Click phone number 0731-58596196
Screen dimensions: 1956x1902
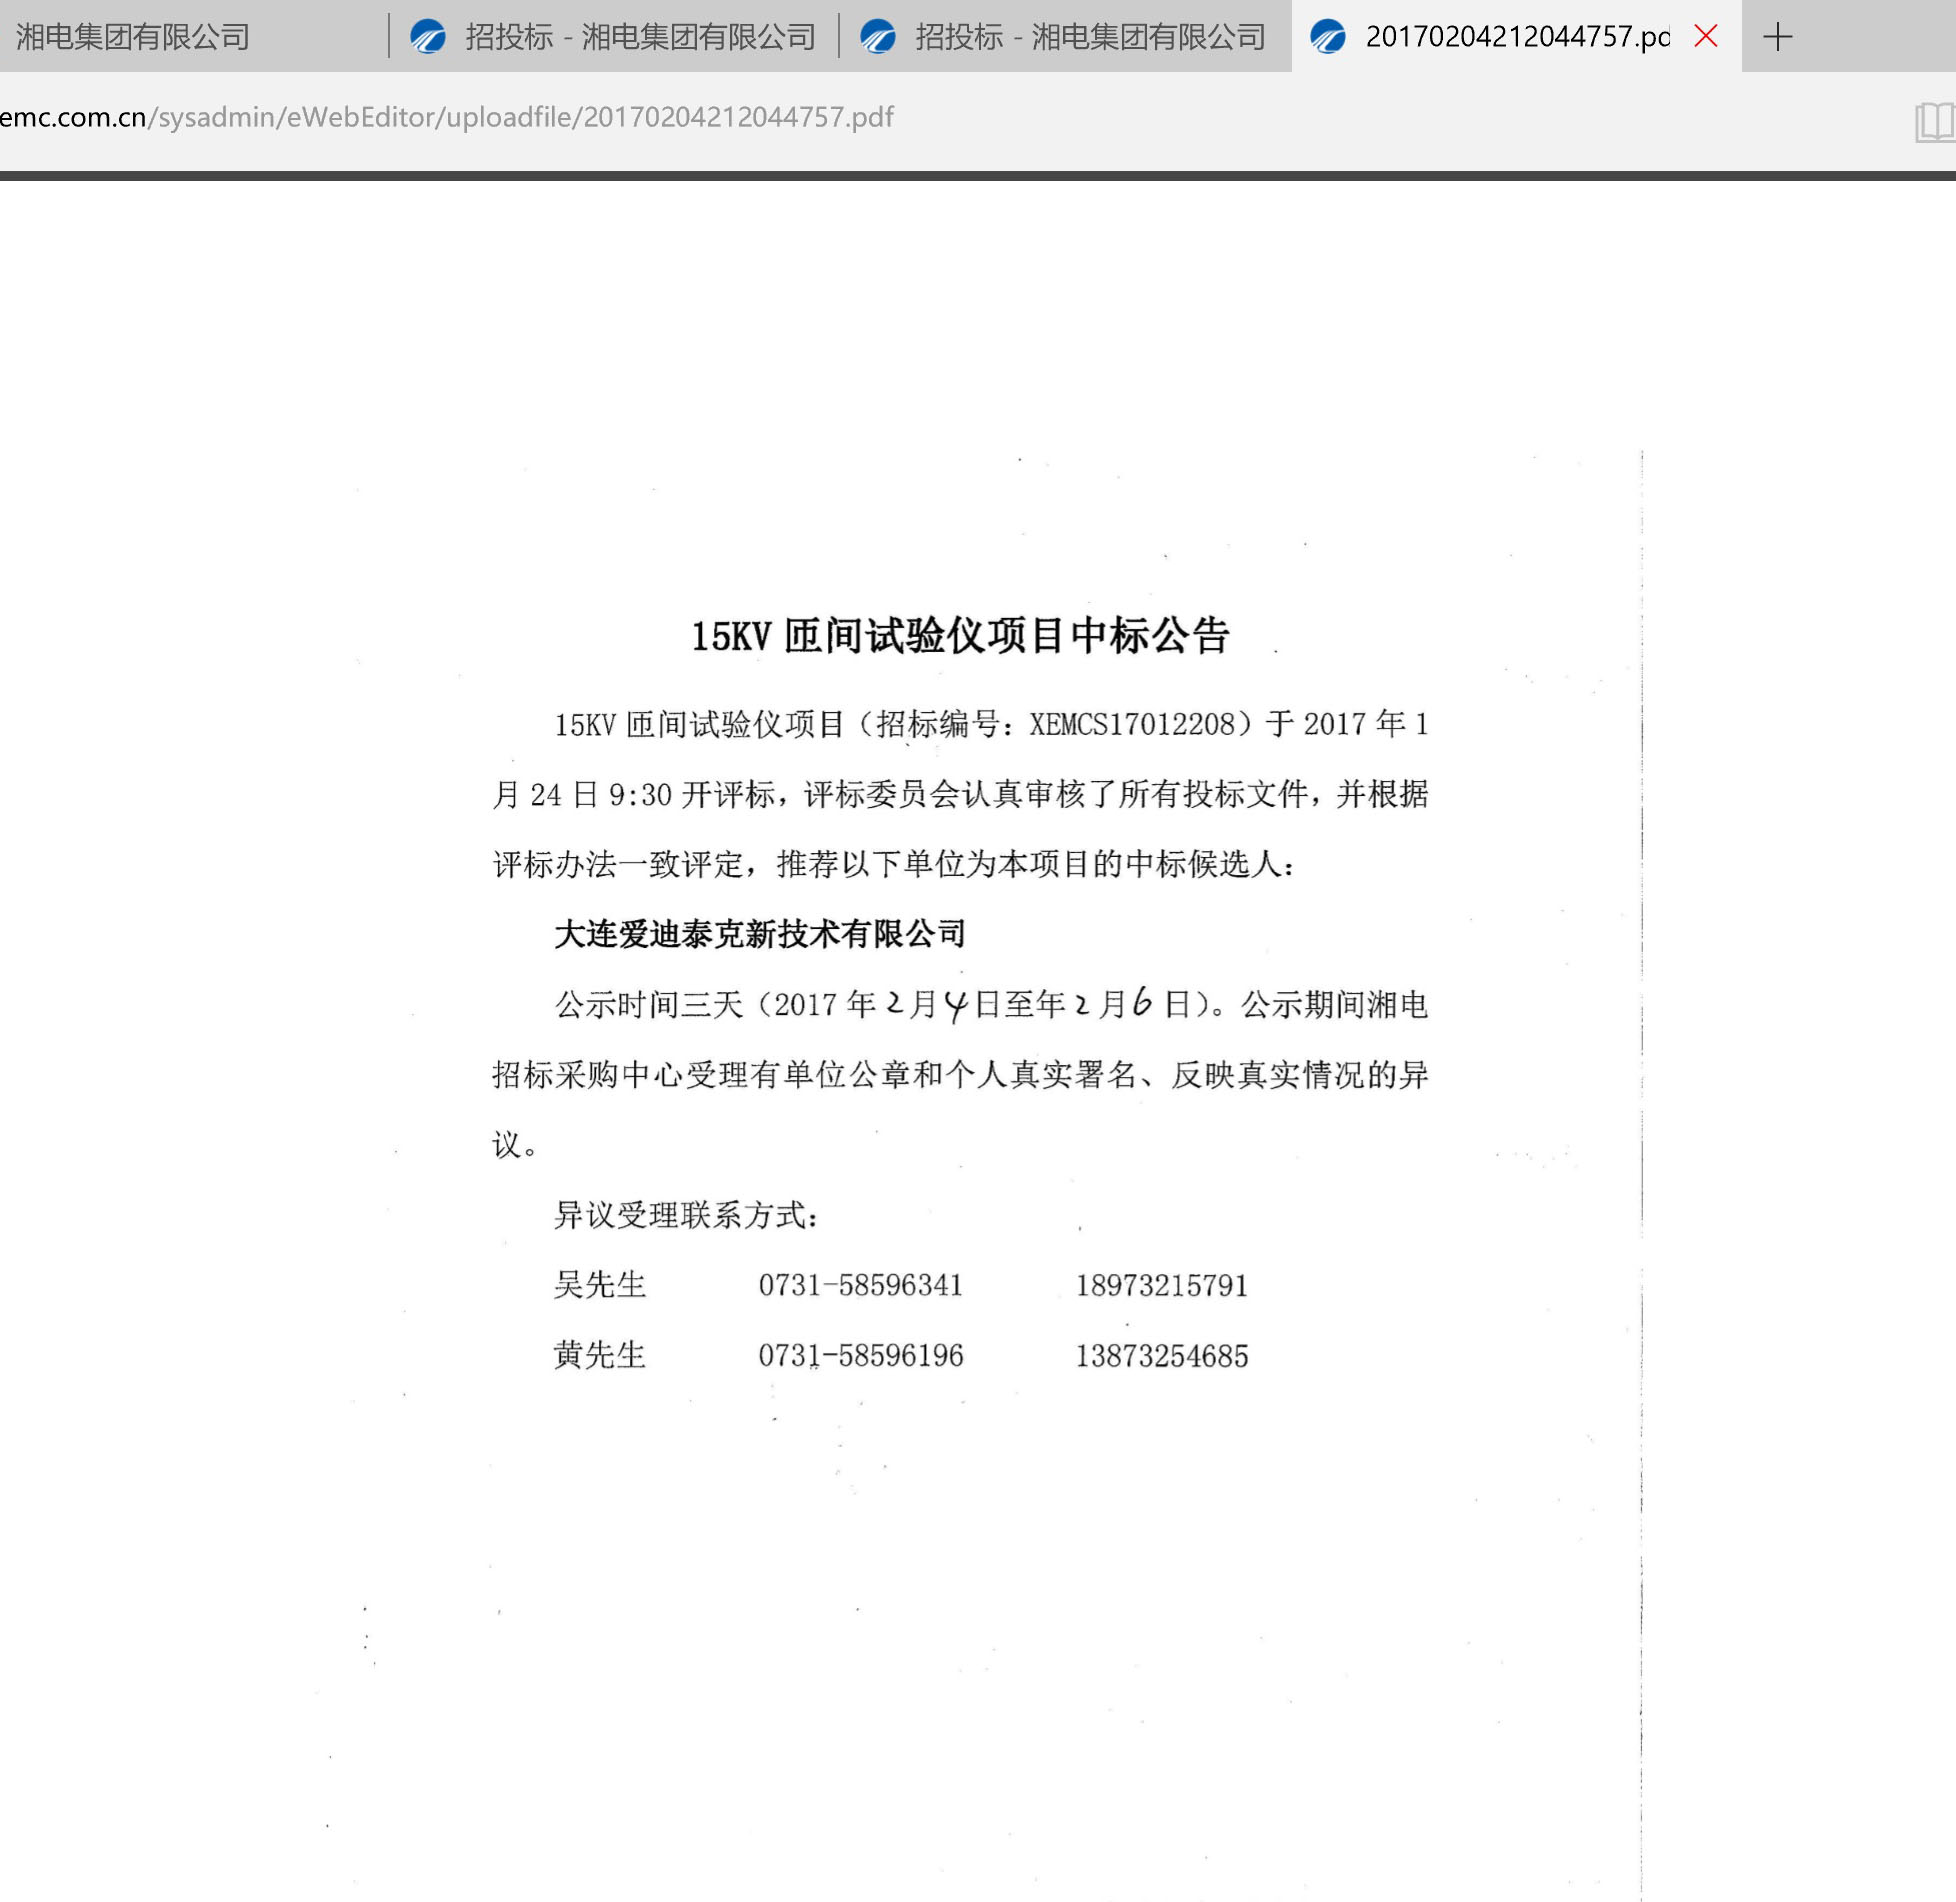860,1356
